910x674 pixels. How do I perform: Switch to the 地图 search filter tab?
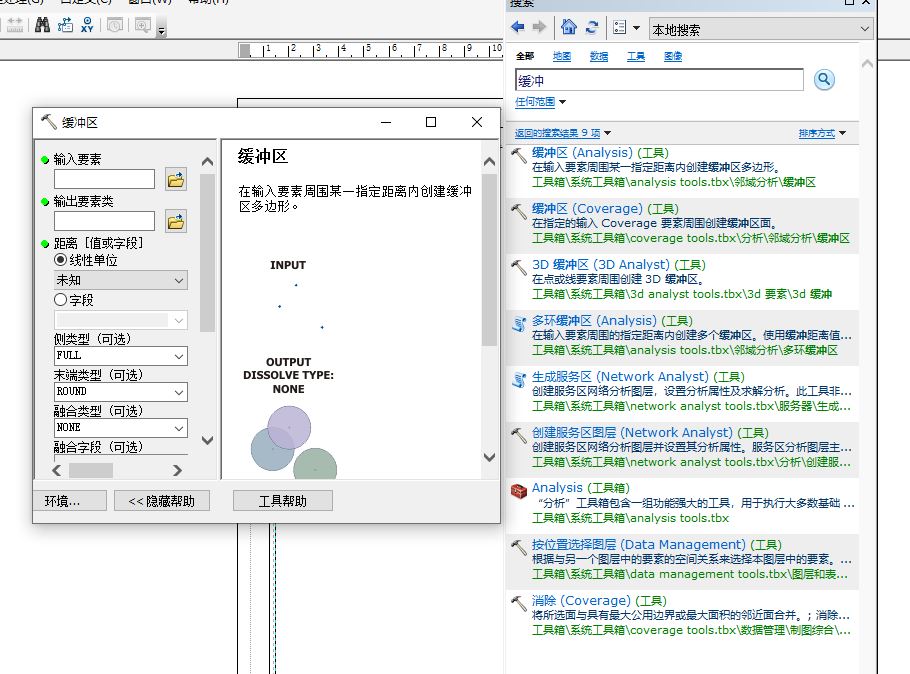click(562, 57)
